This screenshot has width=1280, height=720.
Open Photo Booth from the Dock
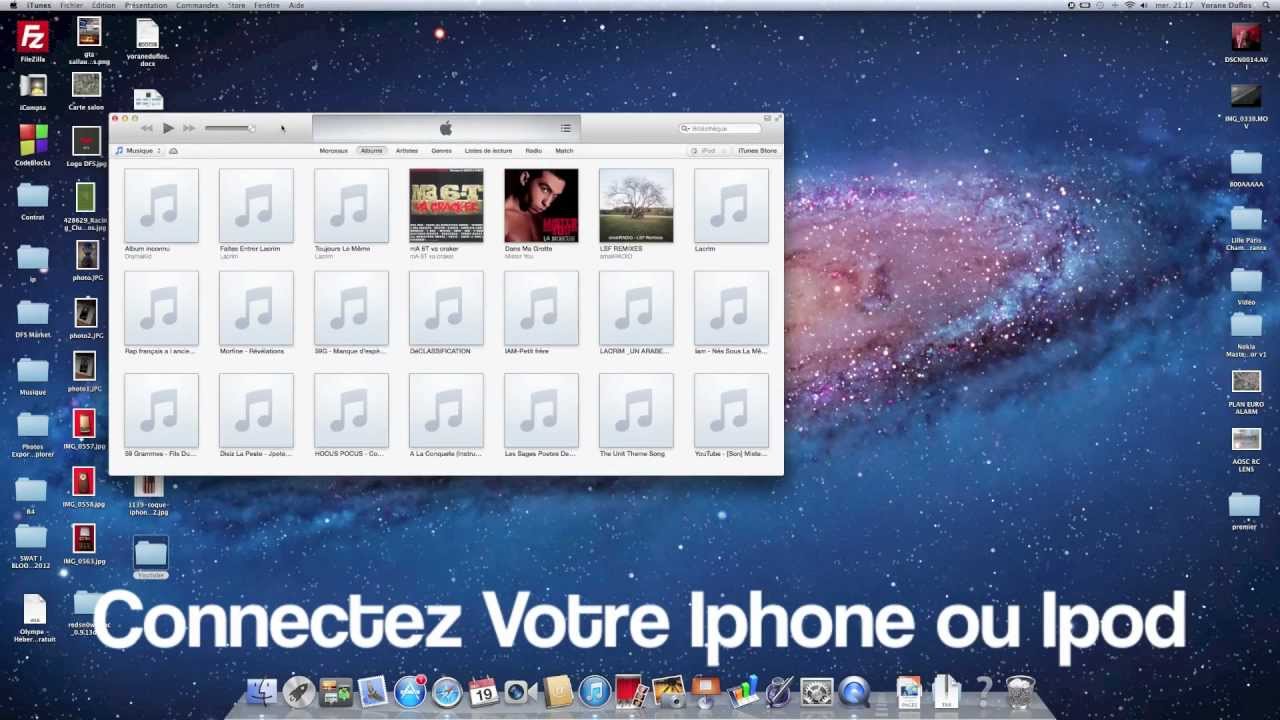[631, 692]
